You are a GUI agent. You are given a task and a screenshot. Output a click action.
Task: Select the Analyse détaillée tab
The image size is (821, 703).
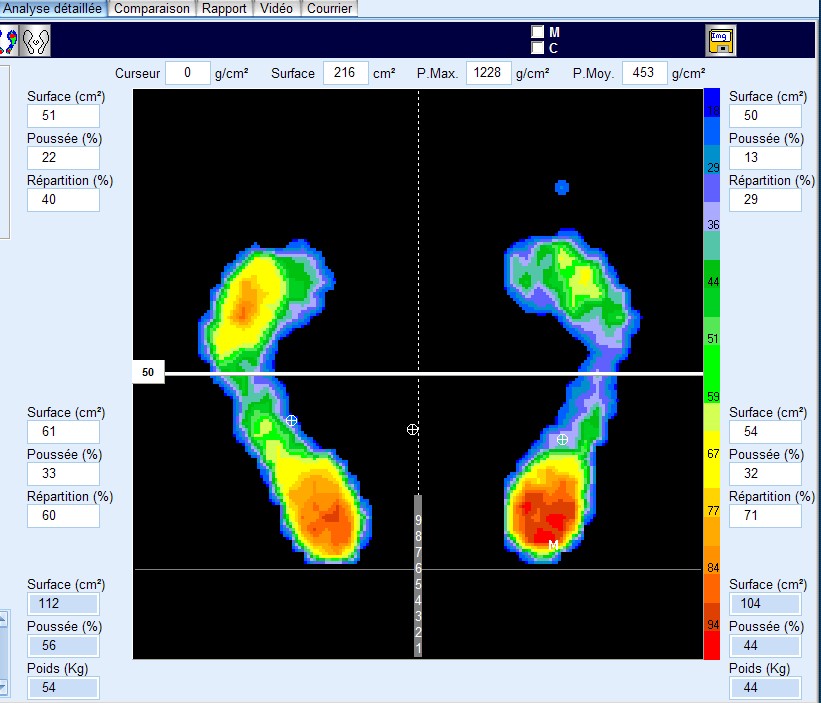(53, 8)
